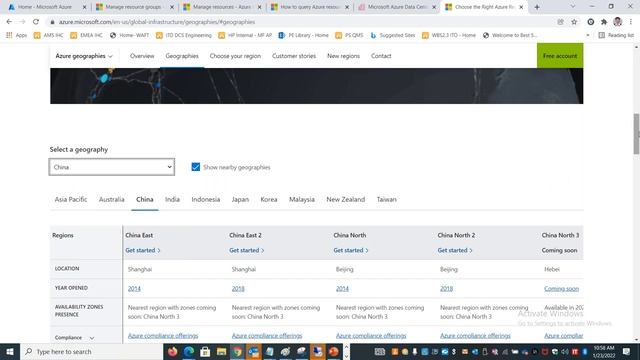Select the Taiwan tab
Screen dimensions: 640x360
[x=387, y=199]
